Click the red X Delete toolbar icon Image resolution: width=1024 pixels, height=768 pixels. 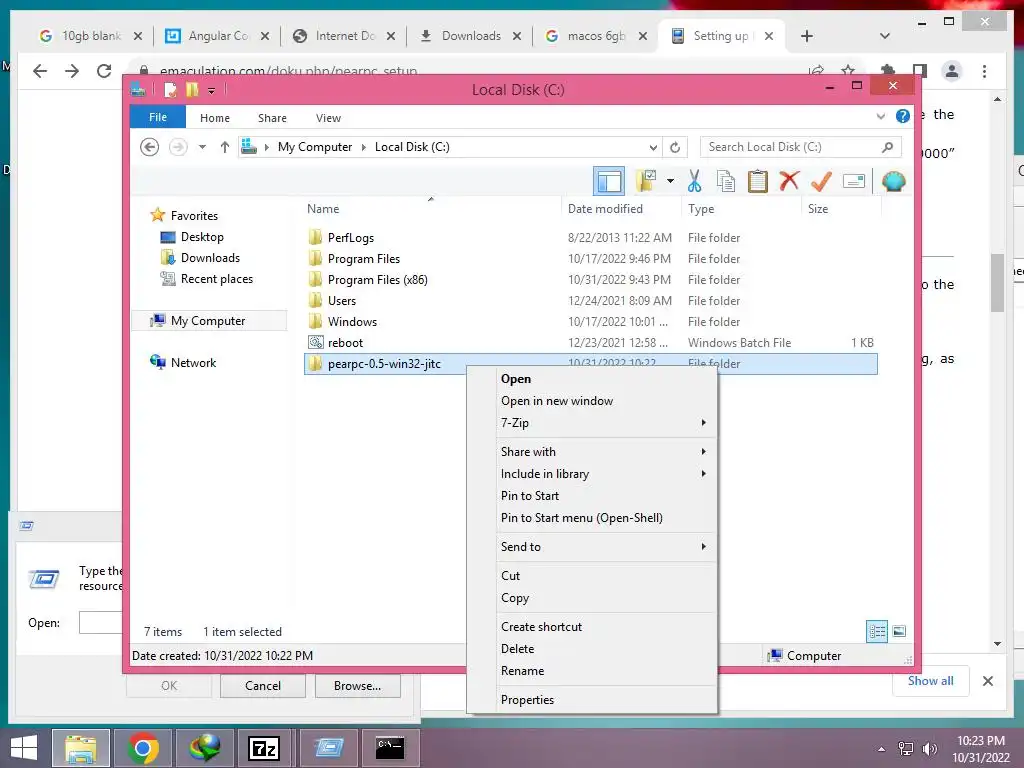789,180
